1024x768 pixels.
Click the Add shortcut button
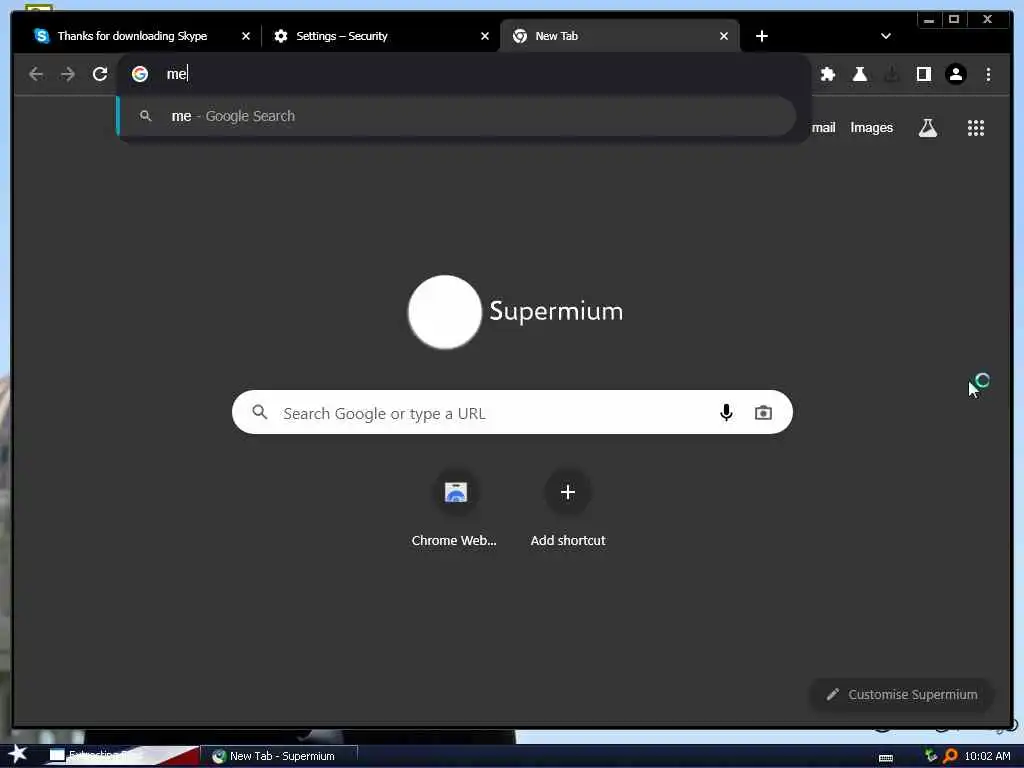pyautogui.click(x=568, y=509)
